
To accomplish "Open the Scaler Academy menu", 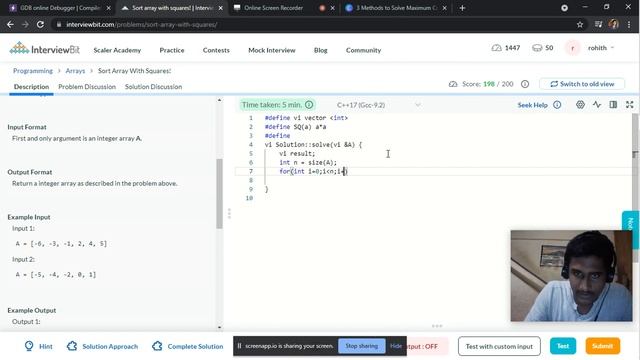I will [117, 50].
